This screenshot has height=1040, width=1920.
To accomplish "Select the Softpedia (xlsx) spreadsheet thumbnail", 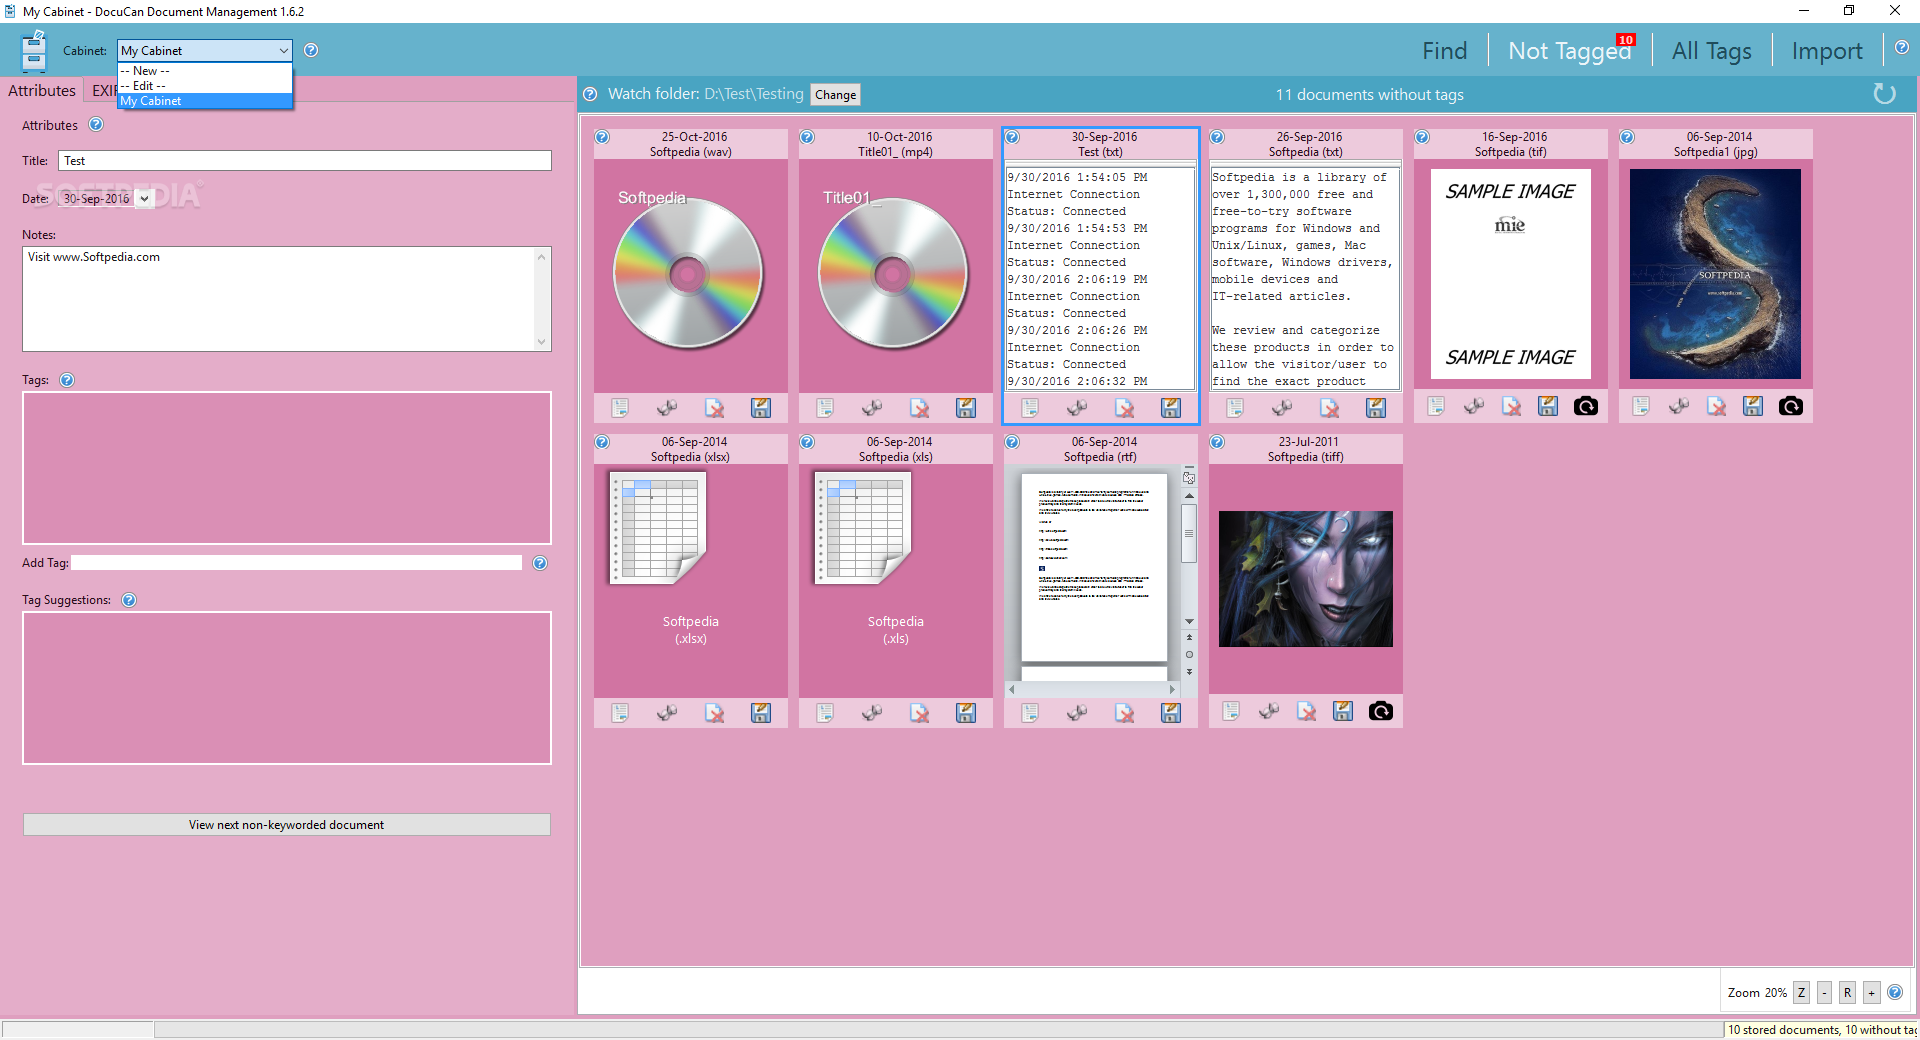I will (x=659, y=528).
